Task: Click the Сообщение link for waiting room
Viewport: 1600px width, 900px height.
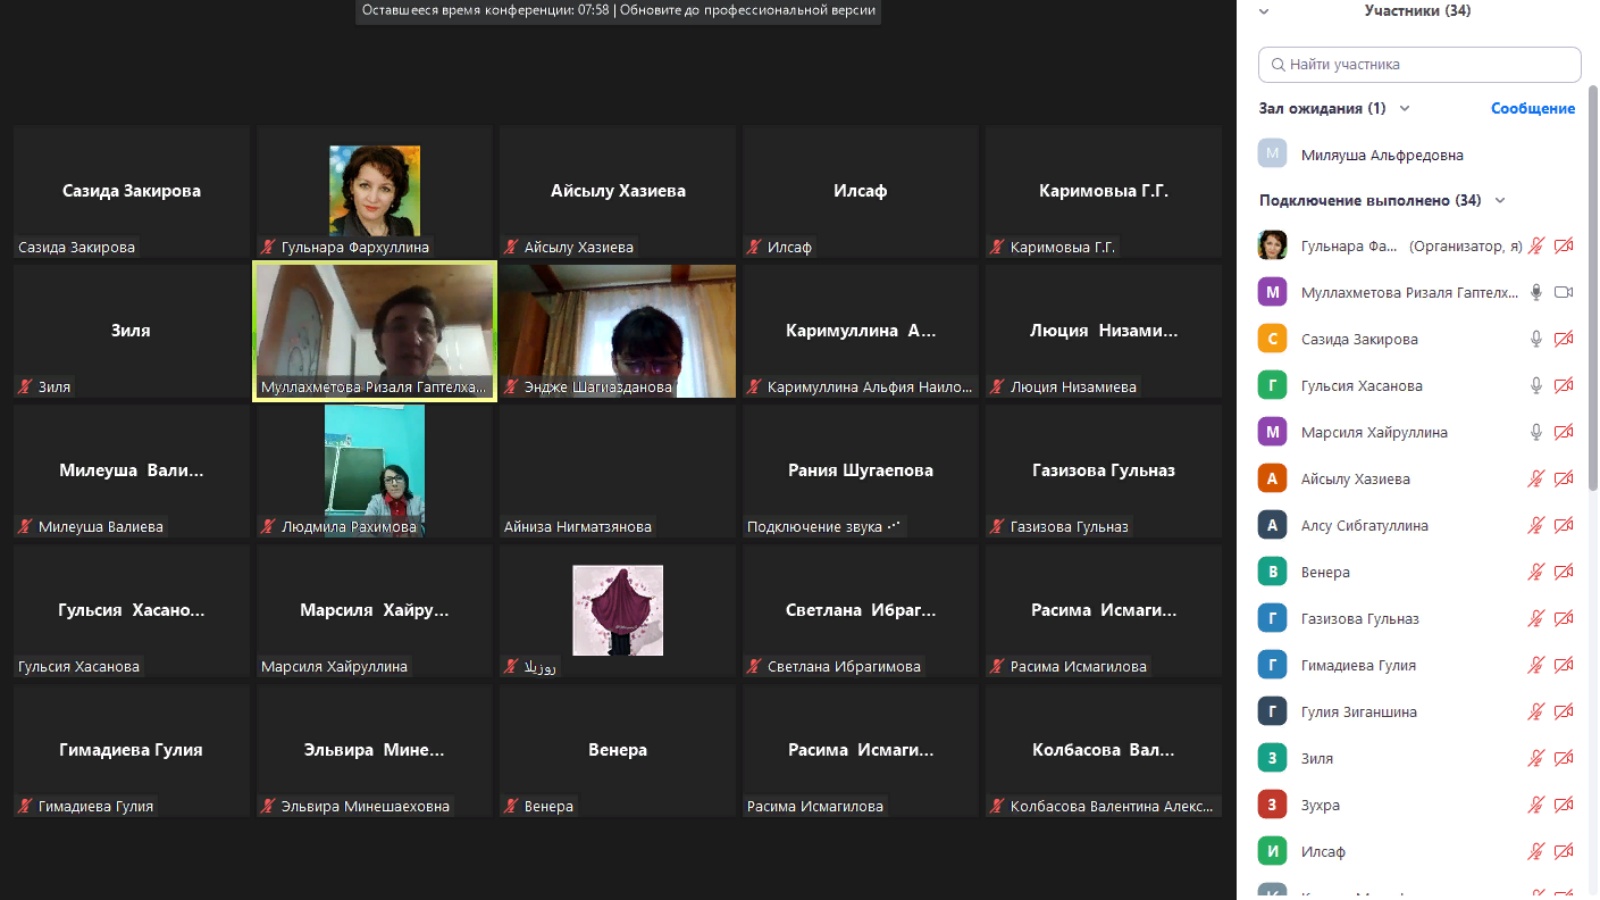Action: 1532,108
